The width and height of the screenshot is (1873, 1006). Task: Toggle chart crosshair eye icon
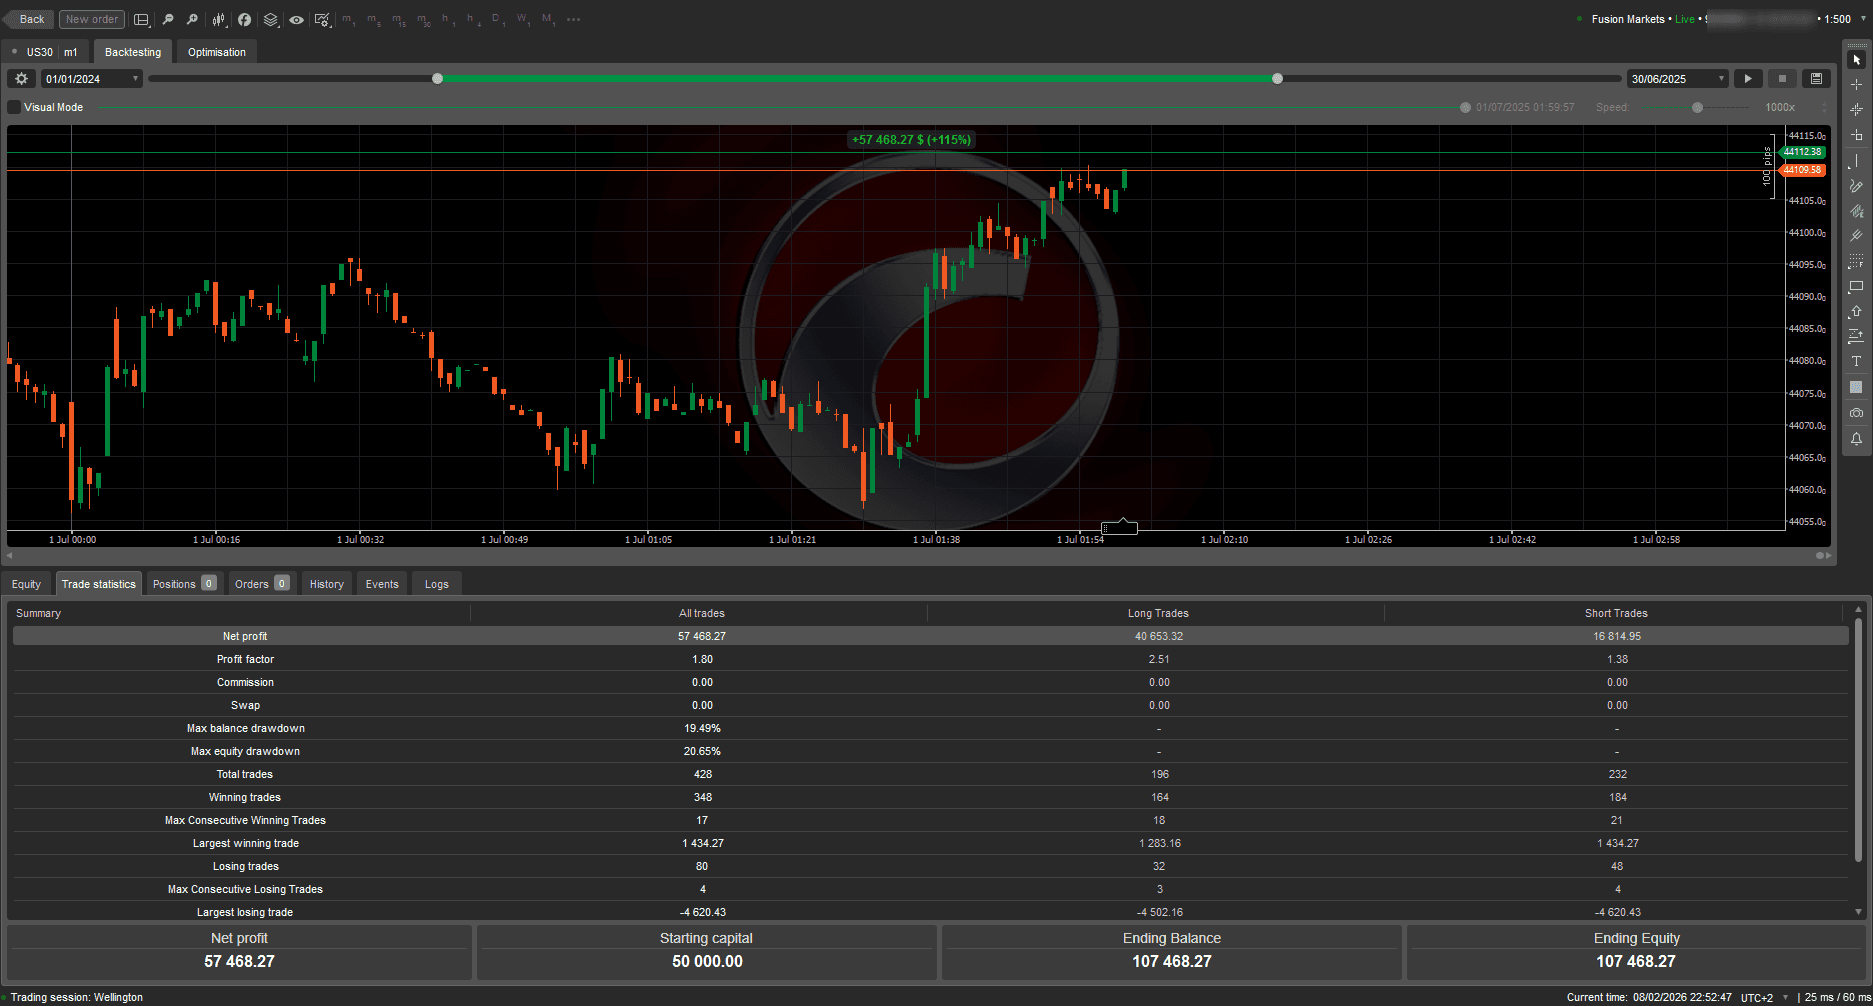[x=296, y=19]
